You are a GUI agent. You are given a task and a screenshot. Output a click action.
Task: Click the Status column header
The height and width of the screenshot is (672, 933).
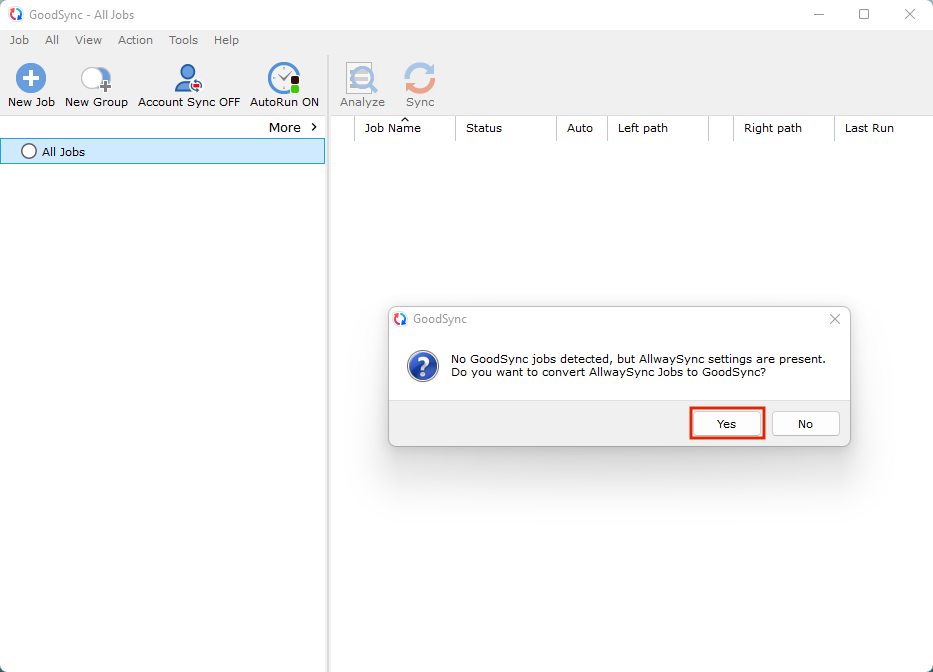pyautogui.click(x=484, y=128)
